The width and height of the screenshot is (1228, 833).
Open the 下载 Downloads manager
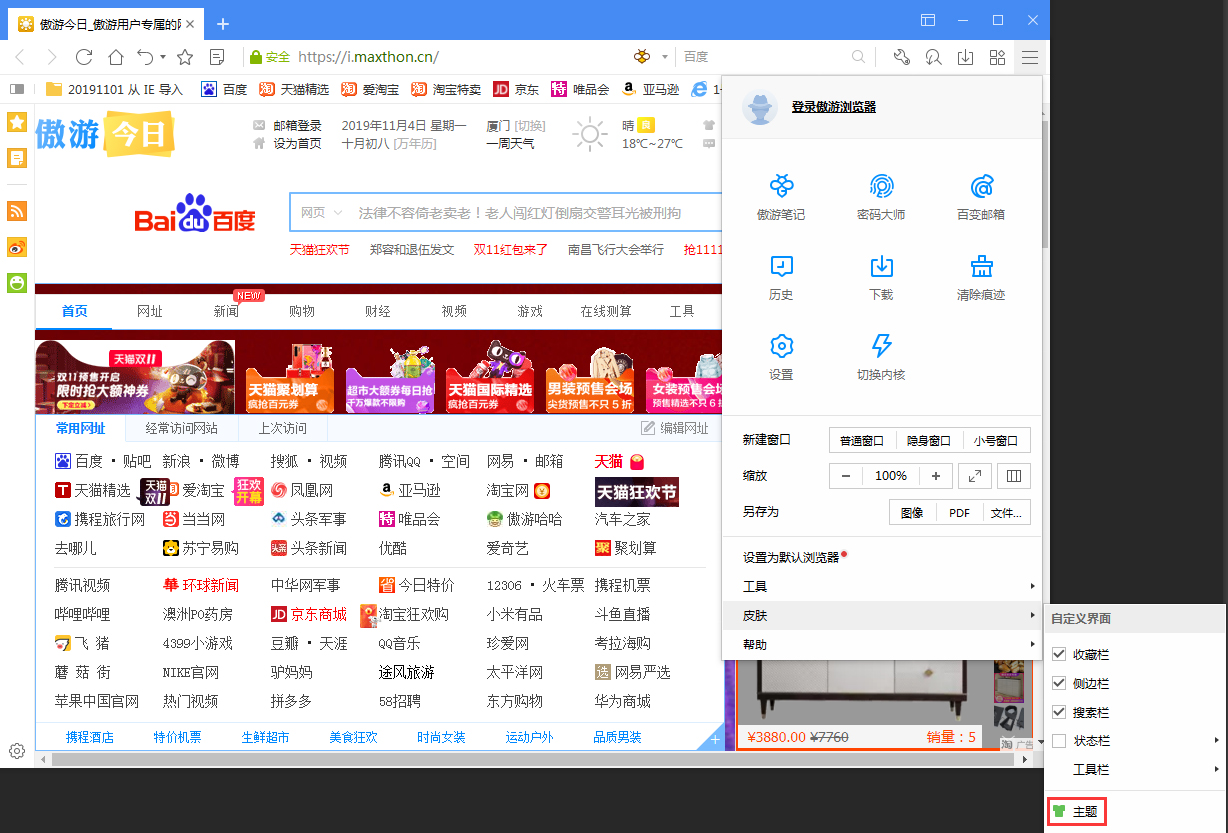pyautogui.click(x=881, y=277)
